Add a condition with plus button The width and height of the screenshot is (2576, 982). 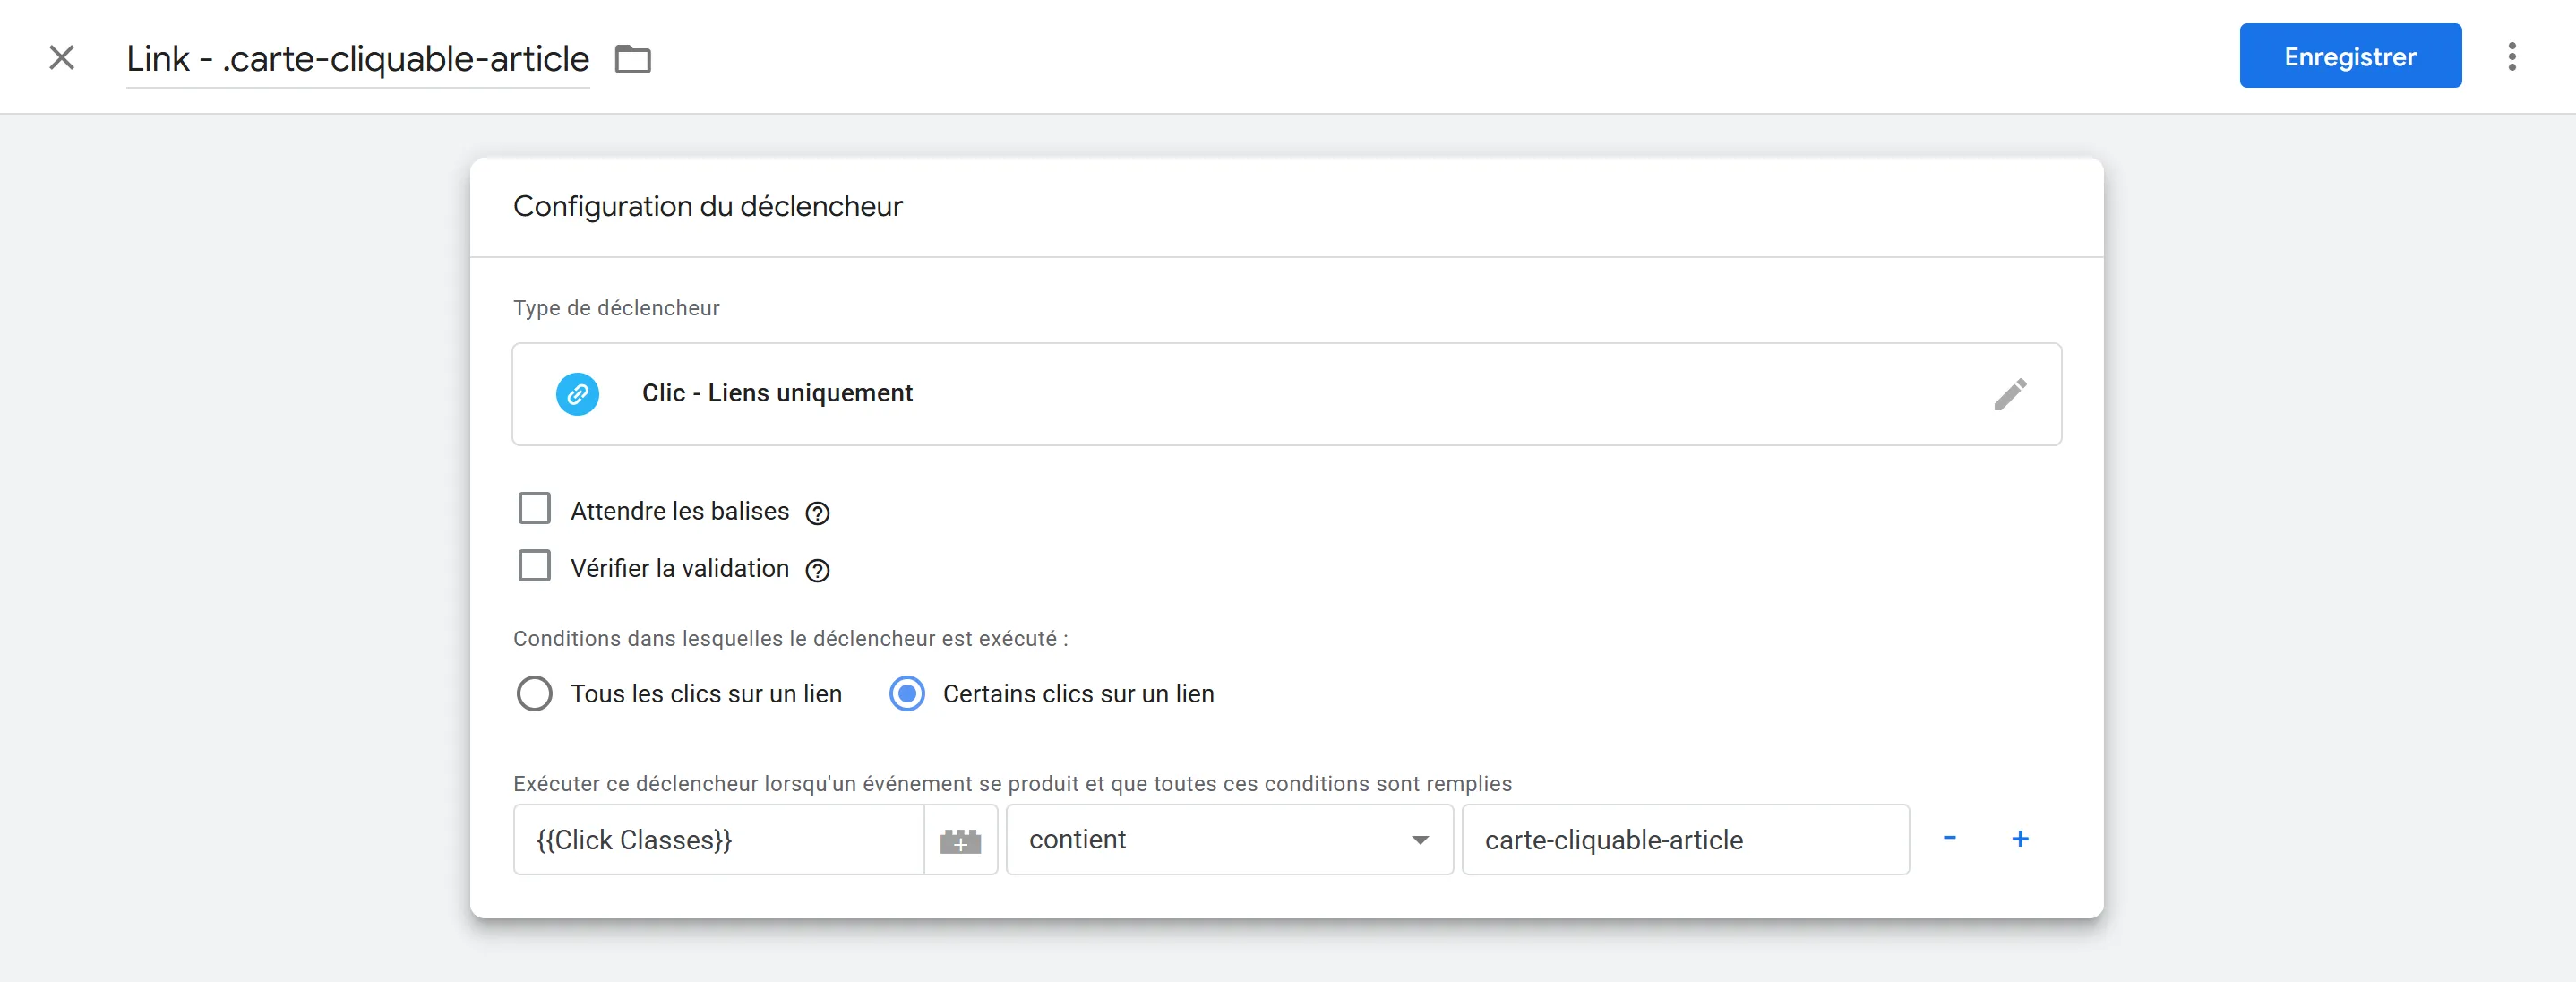(2020, 838)
